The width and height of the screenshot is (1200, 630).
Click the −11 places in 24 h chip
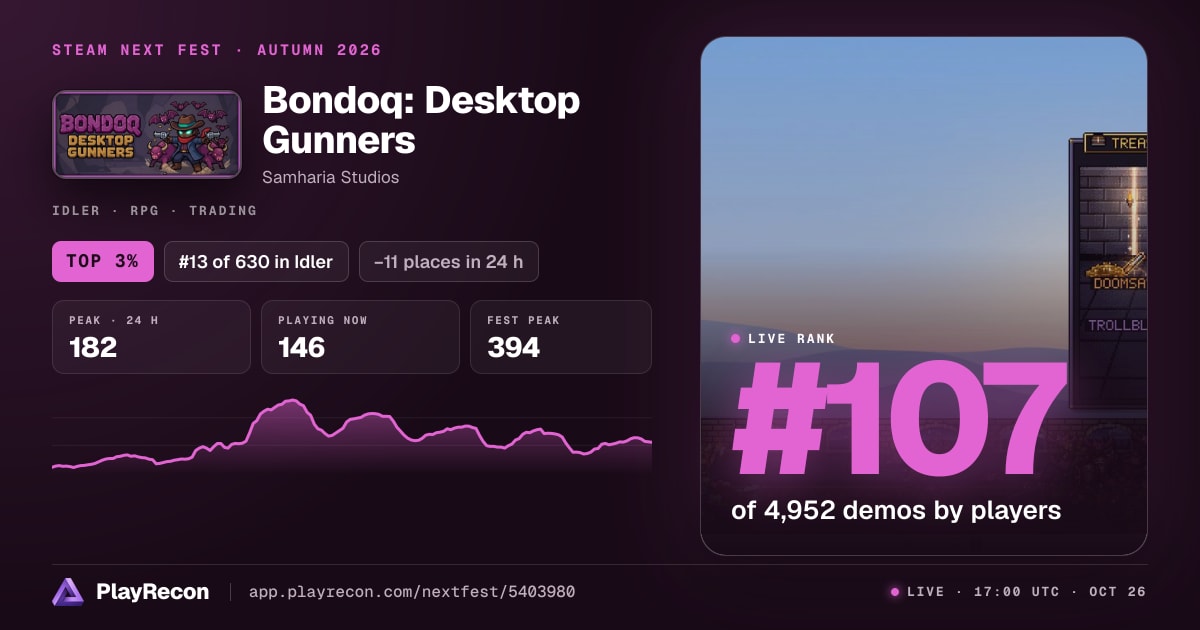449,262
